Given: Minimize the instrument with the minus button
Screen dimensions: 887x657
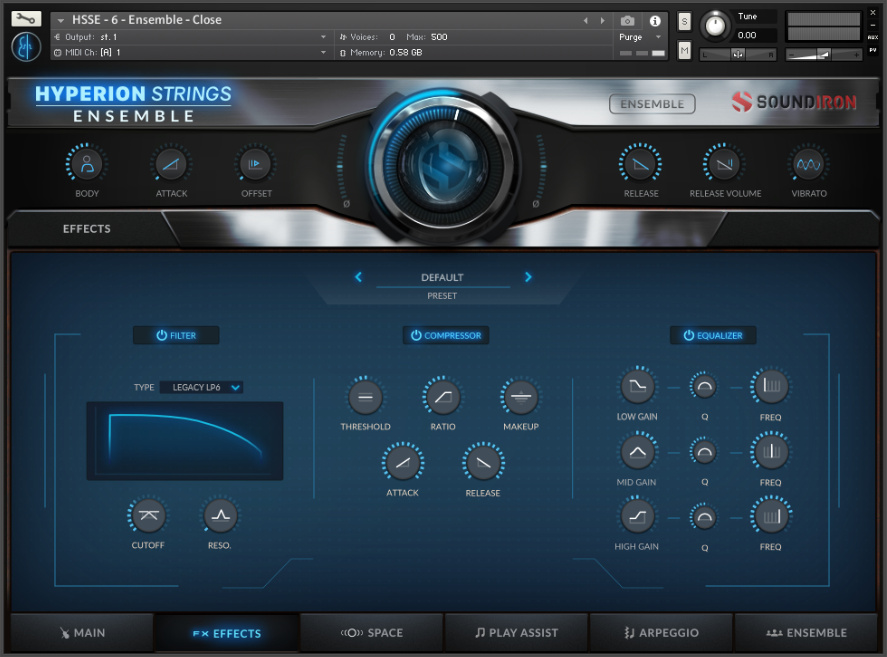Looking at the screenshot, I should pyautogui.click(x=873, y=25).
